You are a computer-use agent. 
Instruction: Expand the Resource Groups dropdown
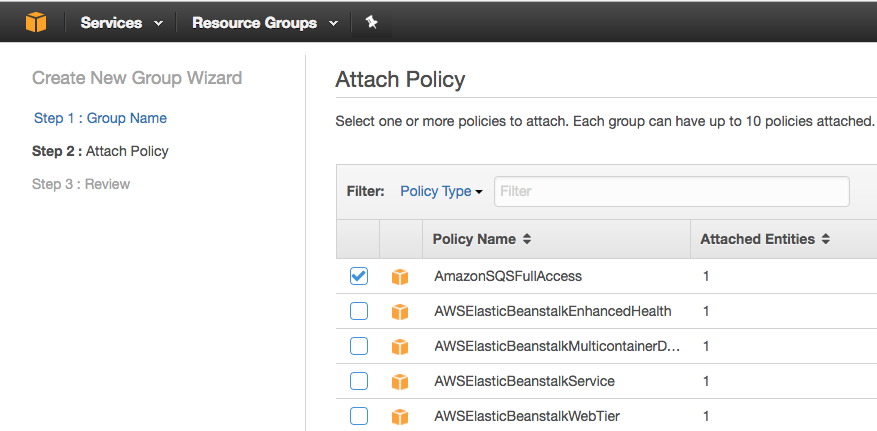point(264,22)
